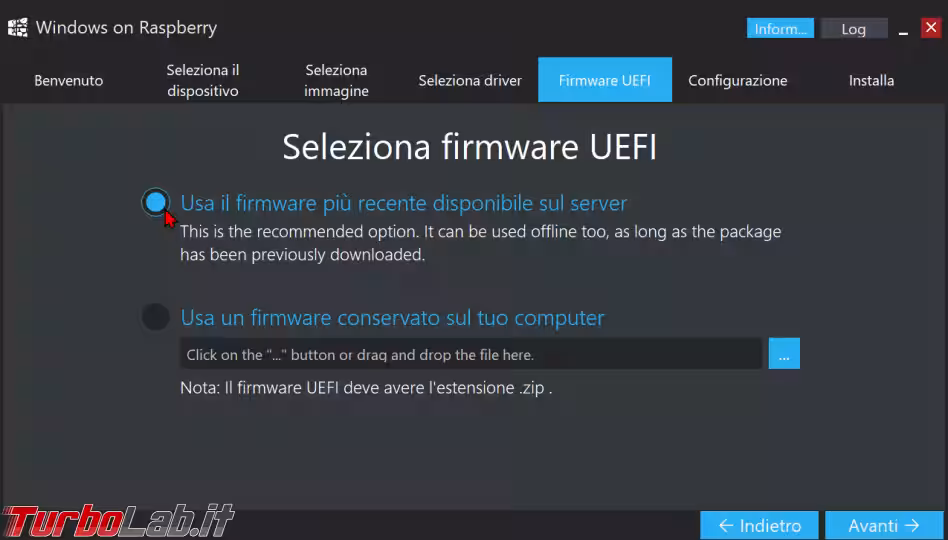Viewport: 948px width, 540px height.
Task: Open the Configurazione tab
Action: coord(738,80)
